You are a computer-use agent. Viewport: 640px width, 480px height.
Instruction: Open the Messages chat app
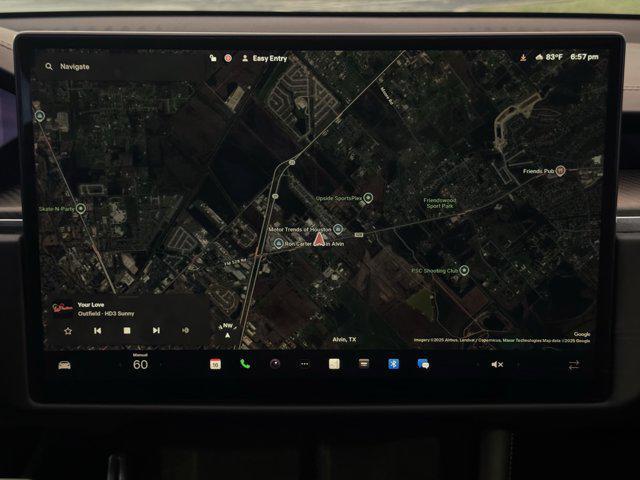point(423,364)
